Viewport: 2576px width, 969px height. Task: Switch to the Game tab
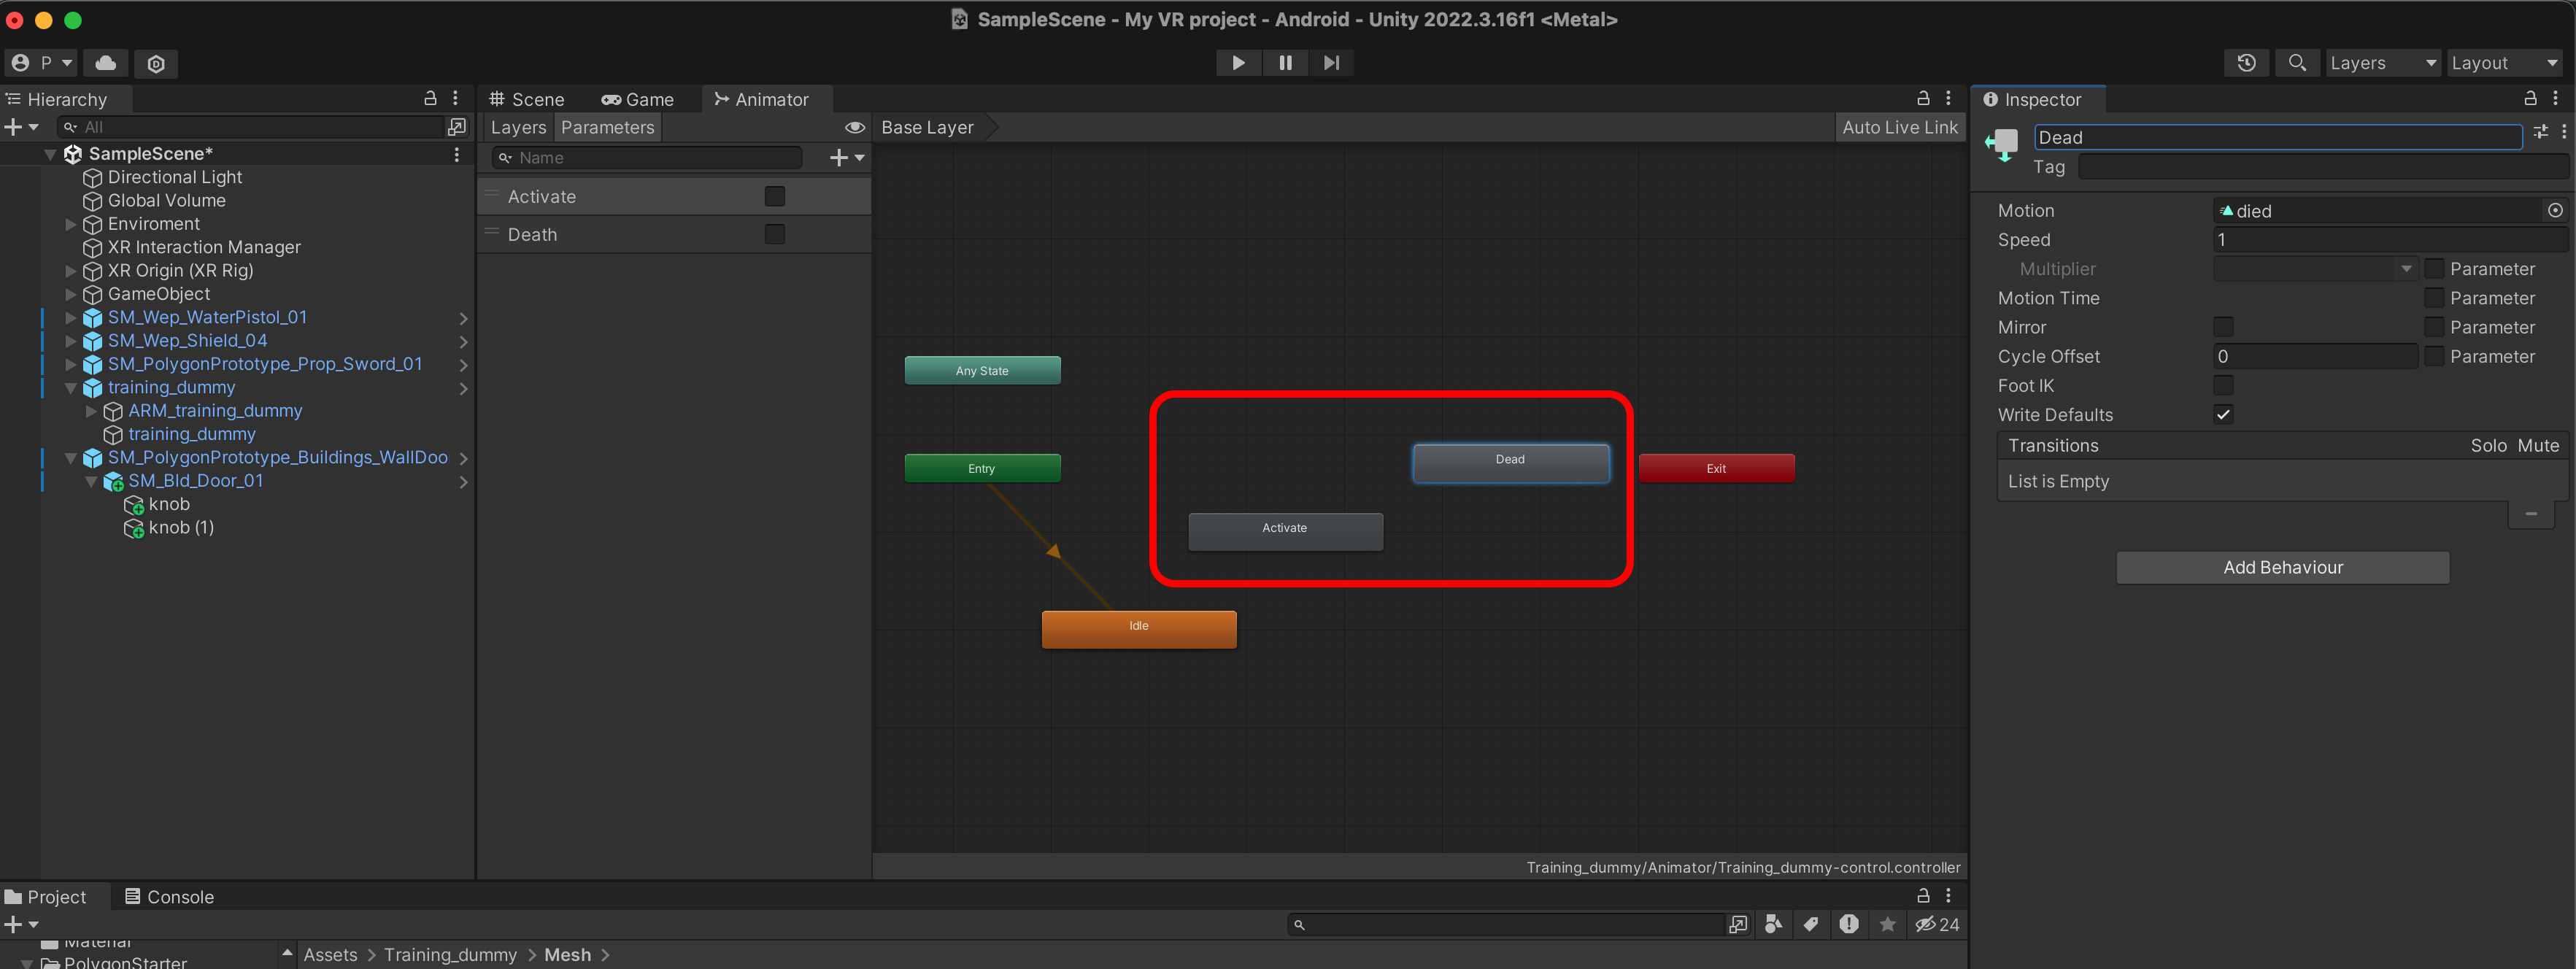638,99
